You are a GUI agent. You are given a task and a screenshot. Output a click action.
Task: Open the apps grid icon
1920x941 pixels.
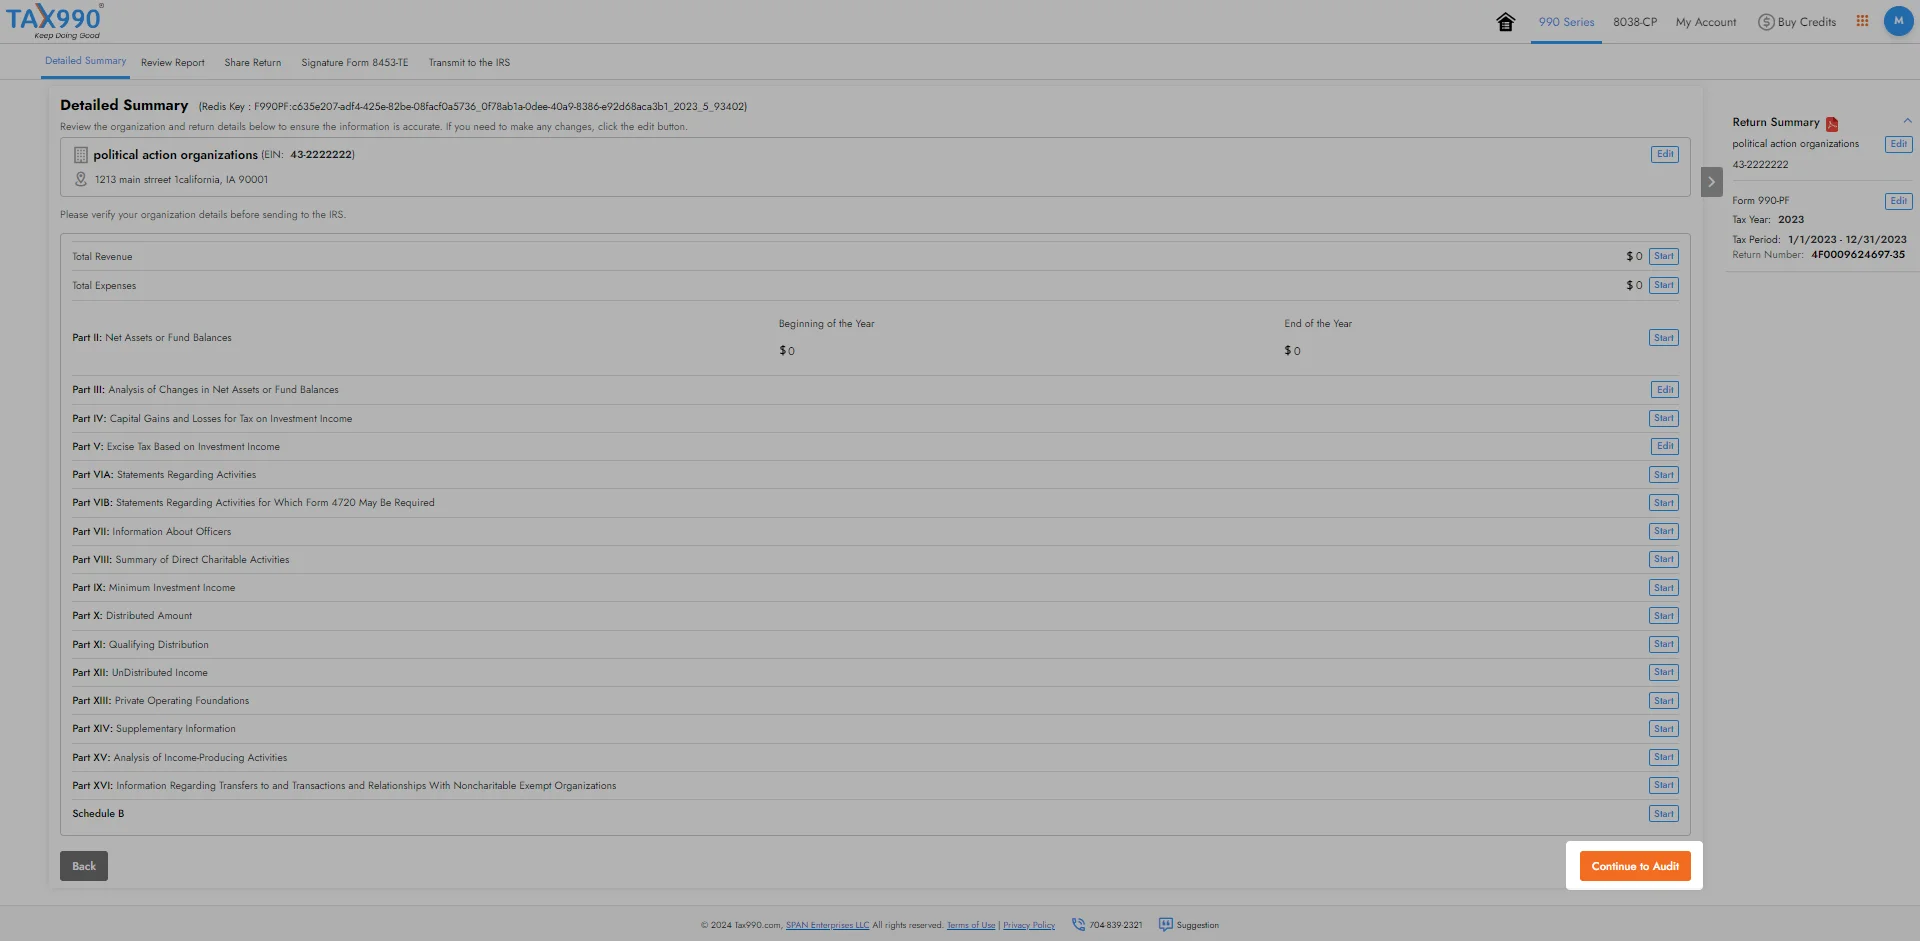tap(1862, 21)
